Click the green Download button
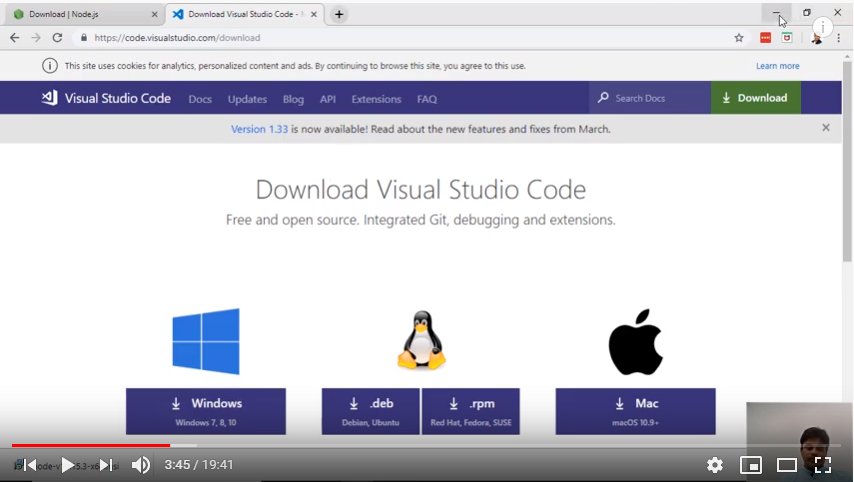The height and width of the screenshot is (482, 854). point(755,98)
